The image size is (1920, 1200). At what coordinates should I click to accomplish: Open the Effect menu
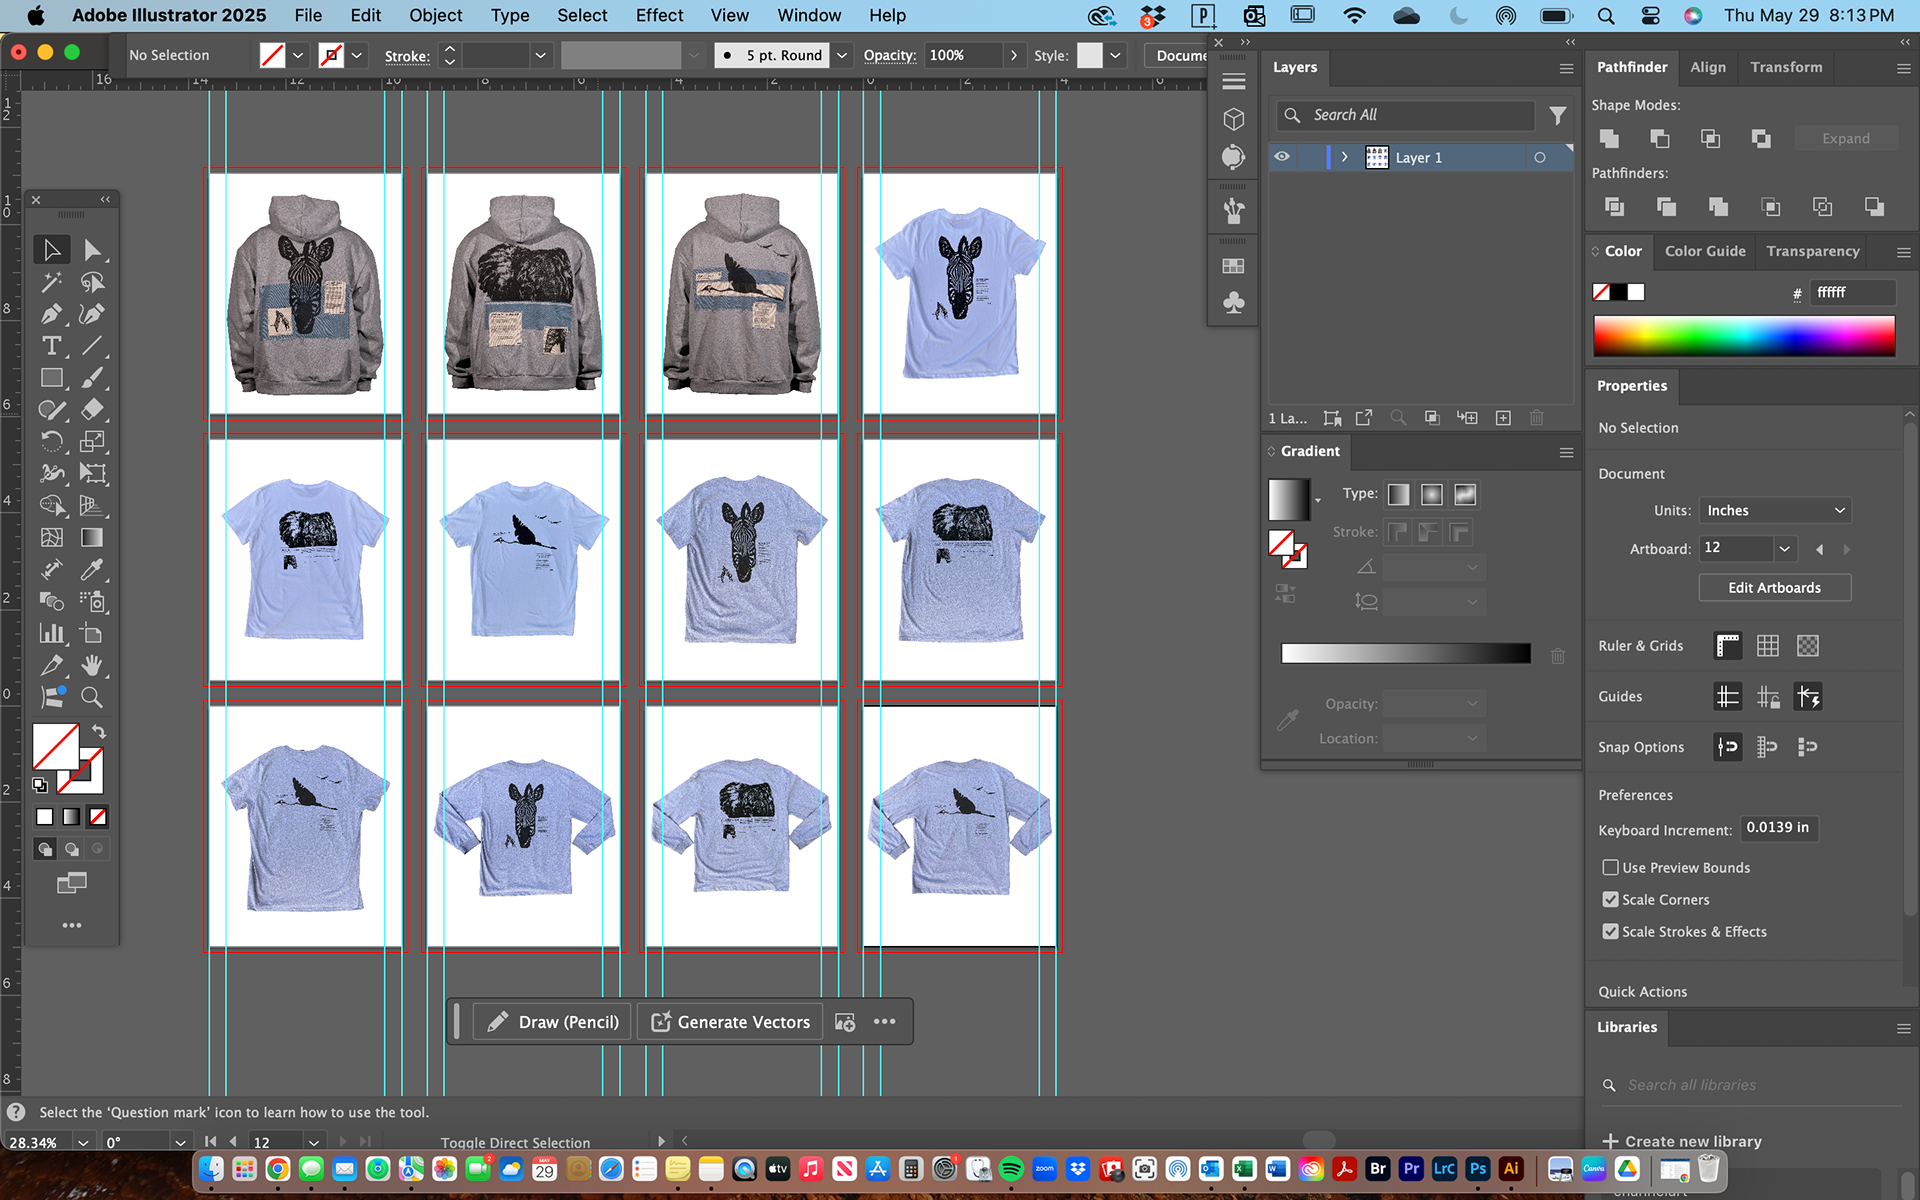point(659,15)
